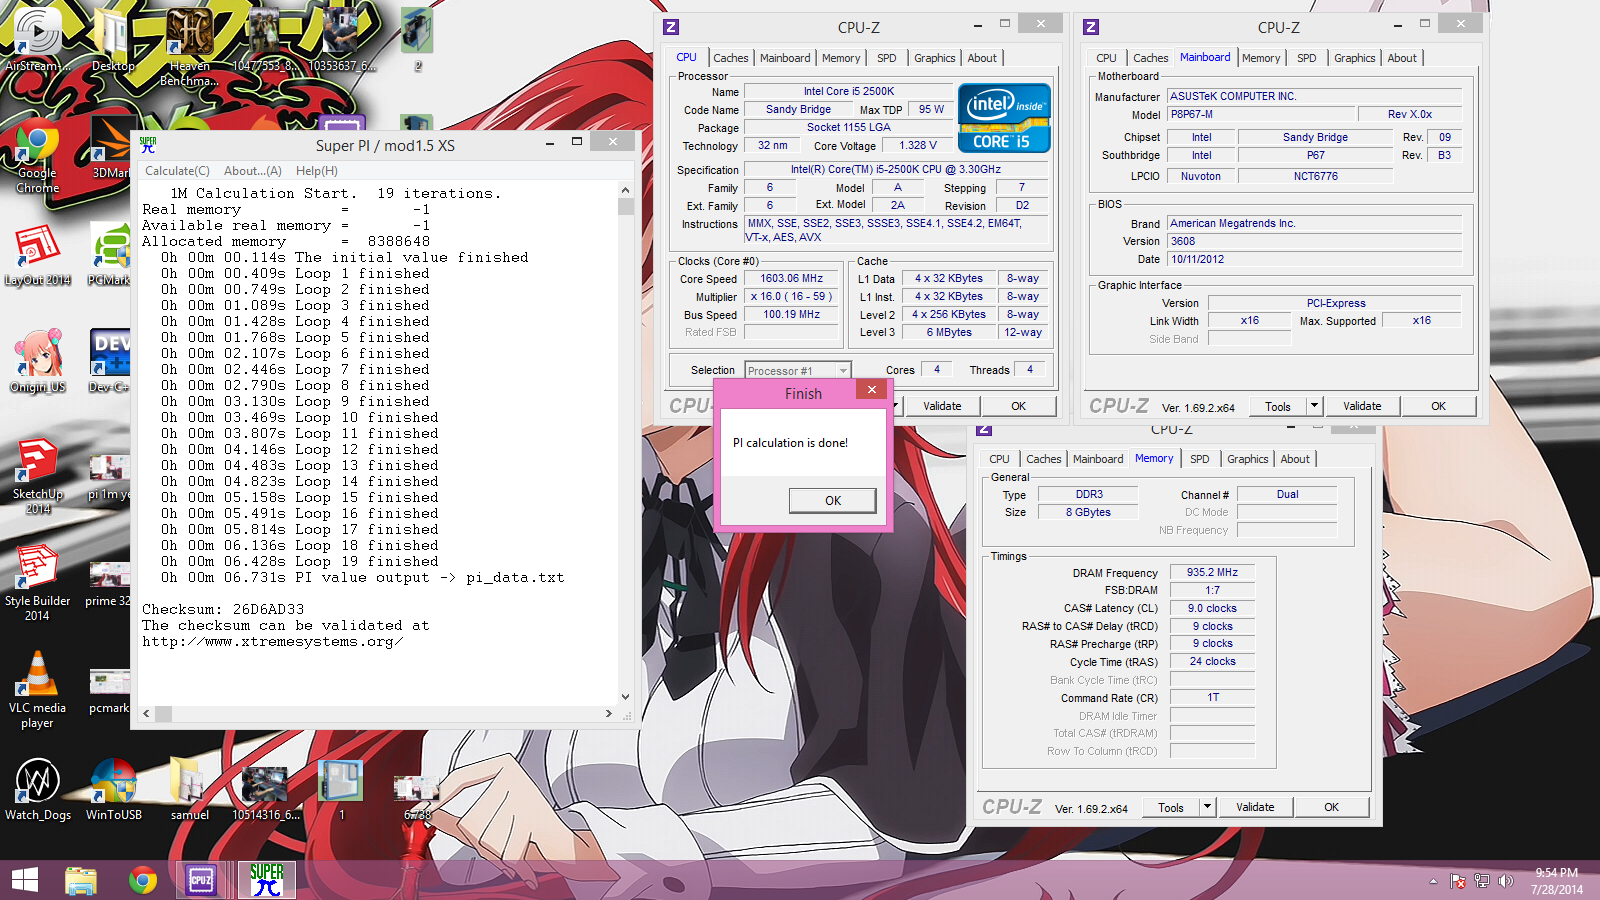Confirm OK in Finish dialog
Viewport: 1600px width, 900px height.
click(x=833, y=500)
